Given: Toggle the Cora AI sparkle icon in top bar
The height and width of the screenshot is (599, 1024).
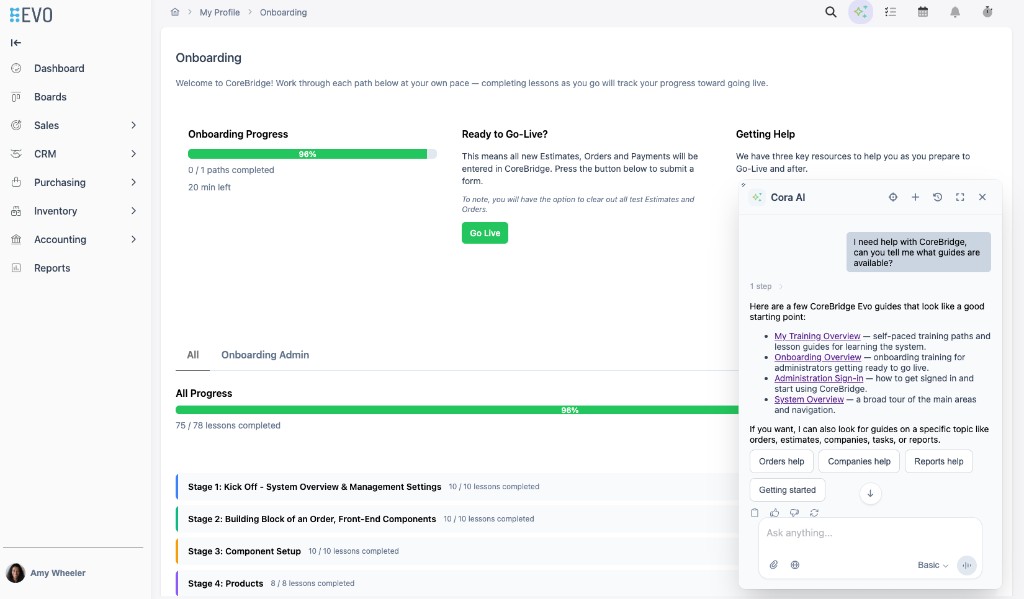Looking at the screenshot, I should (x=860, y=12).
